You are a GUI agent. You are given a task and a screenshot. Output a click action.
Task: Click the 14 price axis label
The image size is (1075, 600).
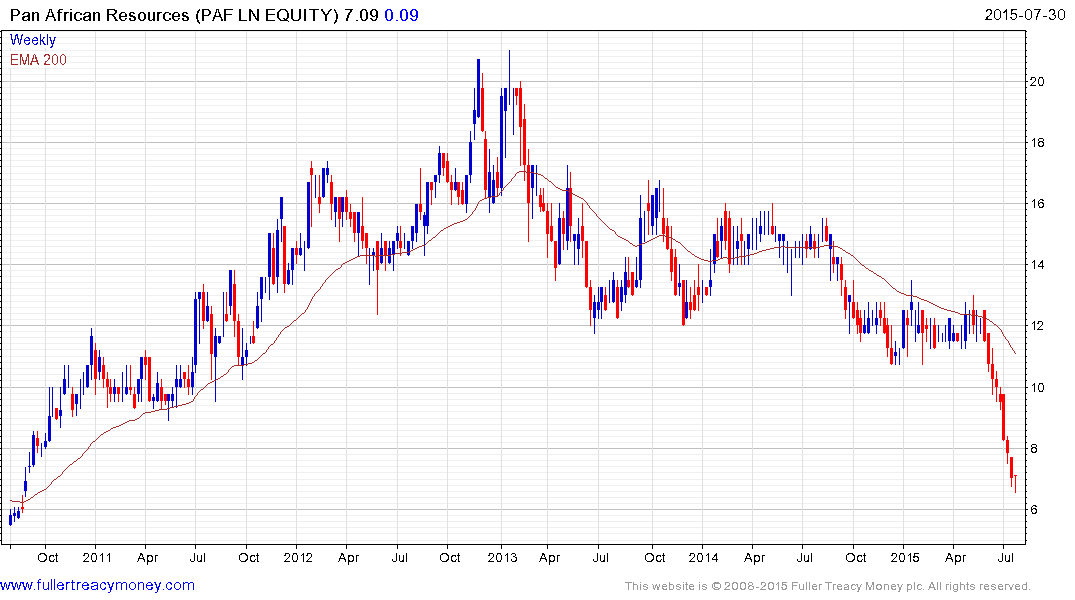click(1037, 265)
